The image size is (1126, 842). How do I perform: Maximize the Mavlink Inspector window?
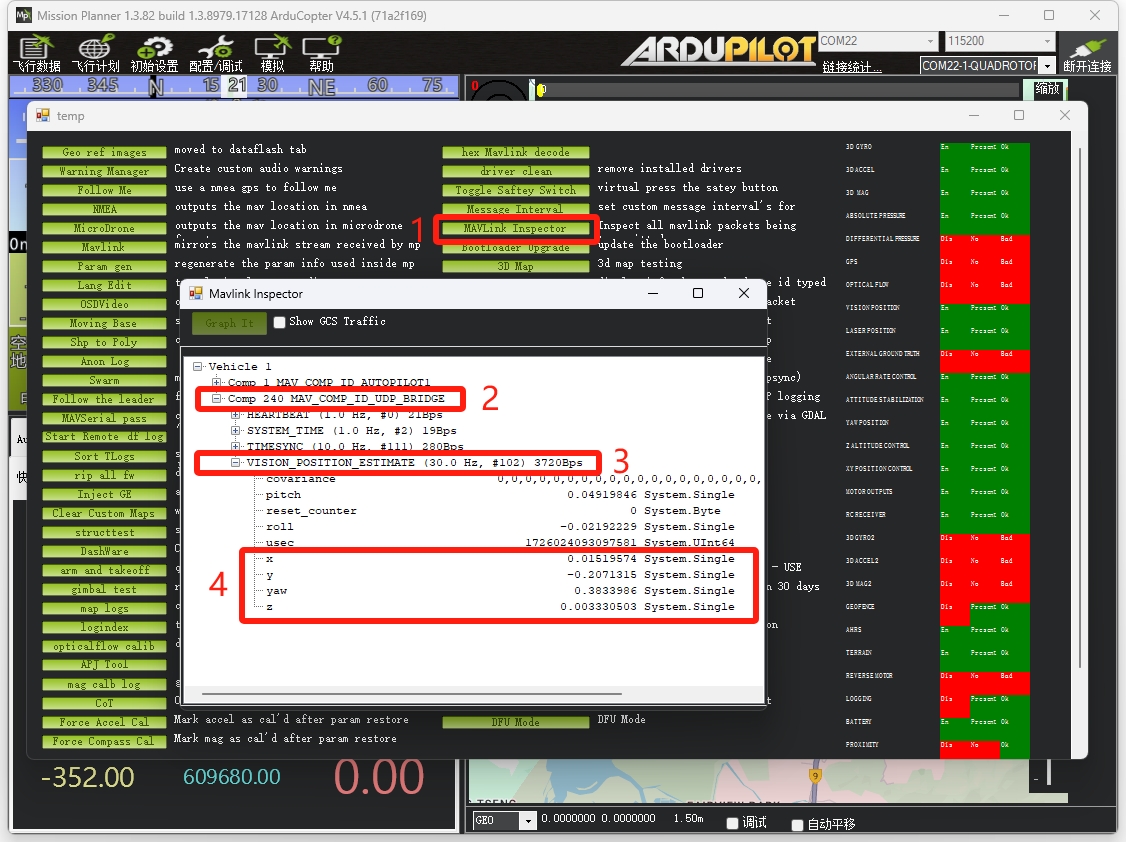click(697, 293)
